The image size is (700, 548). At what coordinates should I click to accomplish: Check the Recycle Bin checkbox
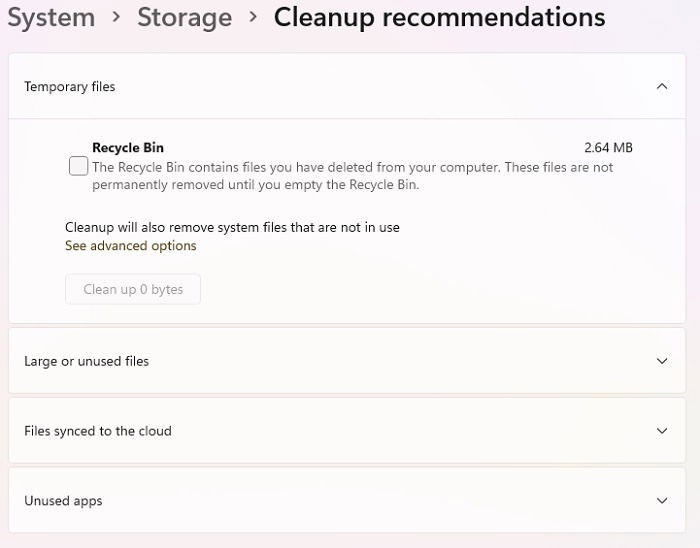[79, 166]
